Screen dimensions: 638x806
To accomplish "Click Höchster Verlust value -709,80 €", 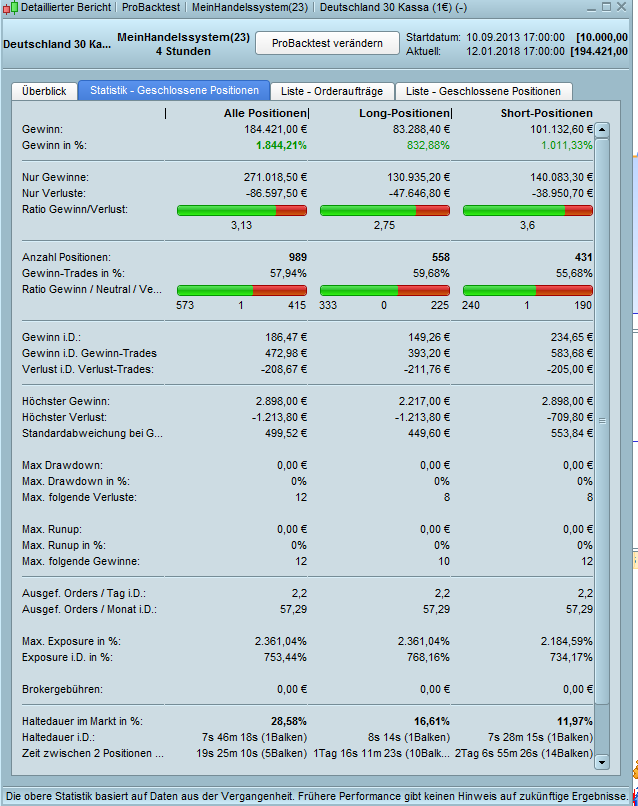I will (570, 417).
